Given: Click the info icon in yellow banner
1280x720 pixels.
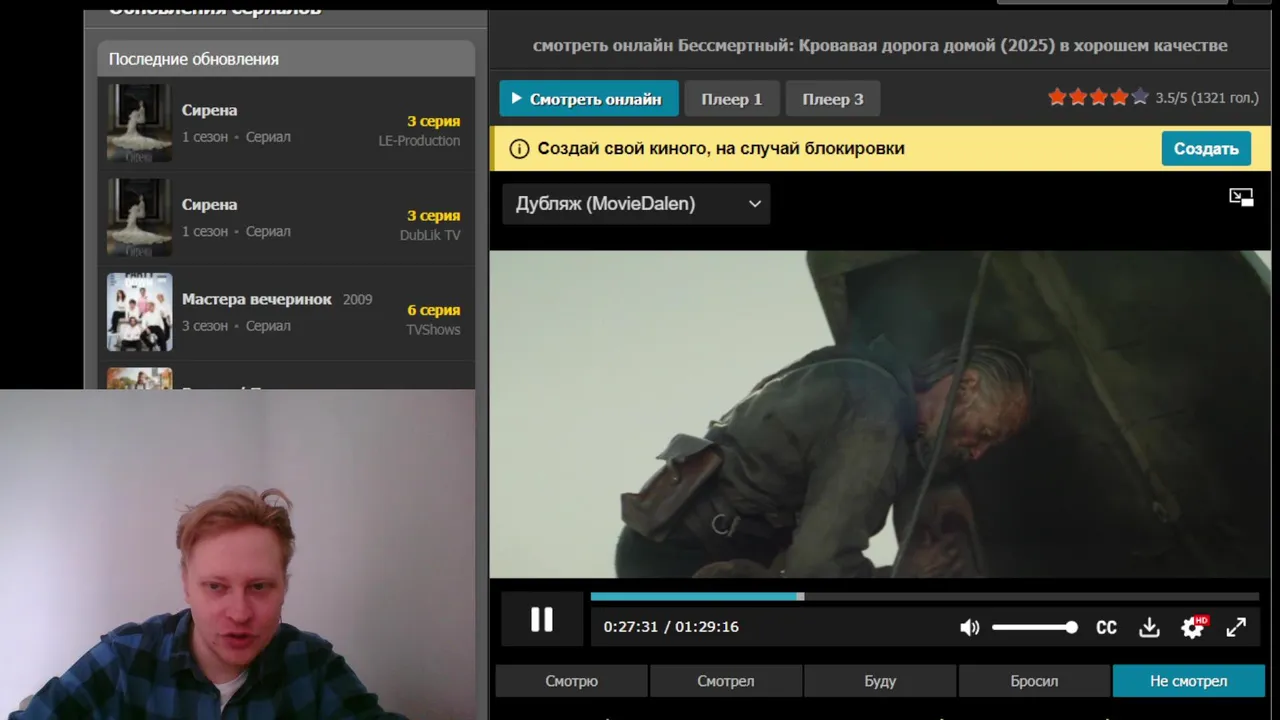Looking at the screenshot, I should pyautogui.click(x=519, y=149).
